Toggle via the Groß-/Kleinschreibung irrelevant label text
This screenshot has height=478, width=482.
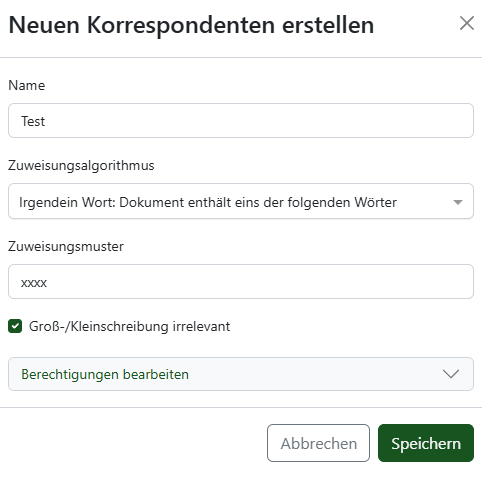[x=129, y=326]
